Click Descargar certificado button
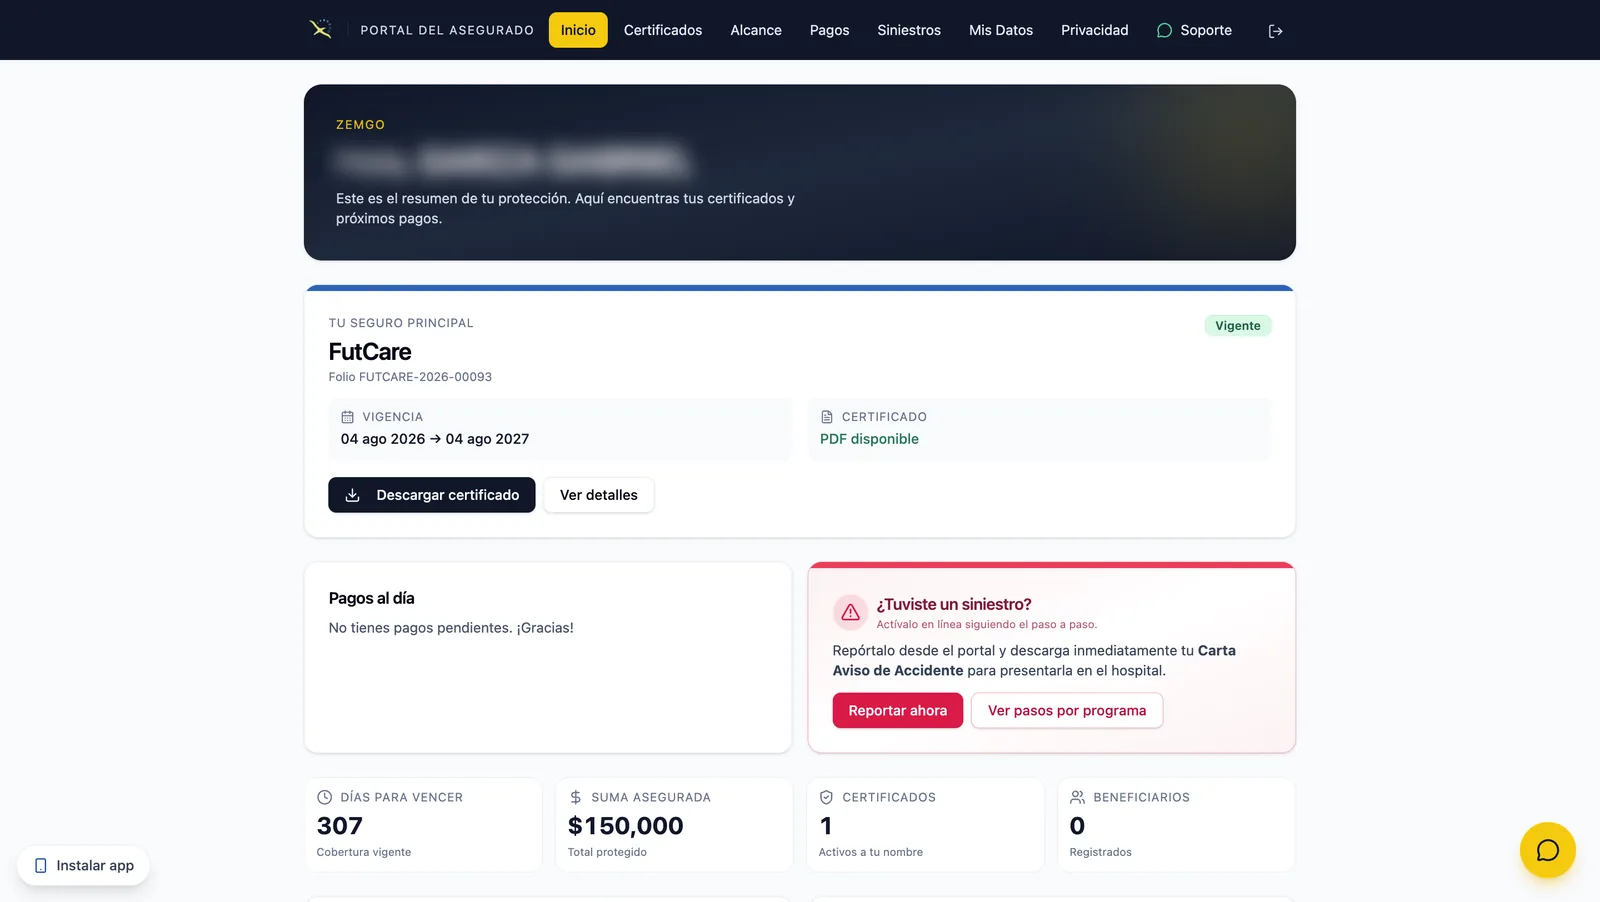1600x902 pixels. [x=432, y=495]
